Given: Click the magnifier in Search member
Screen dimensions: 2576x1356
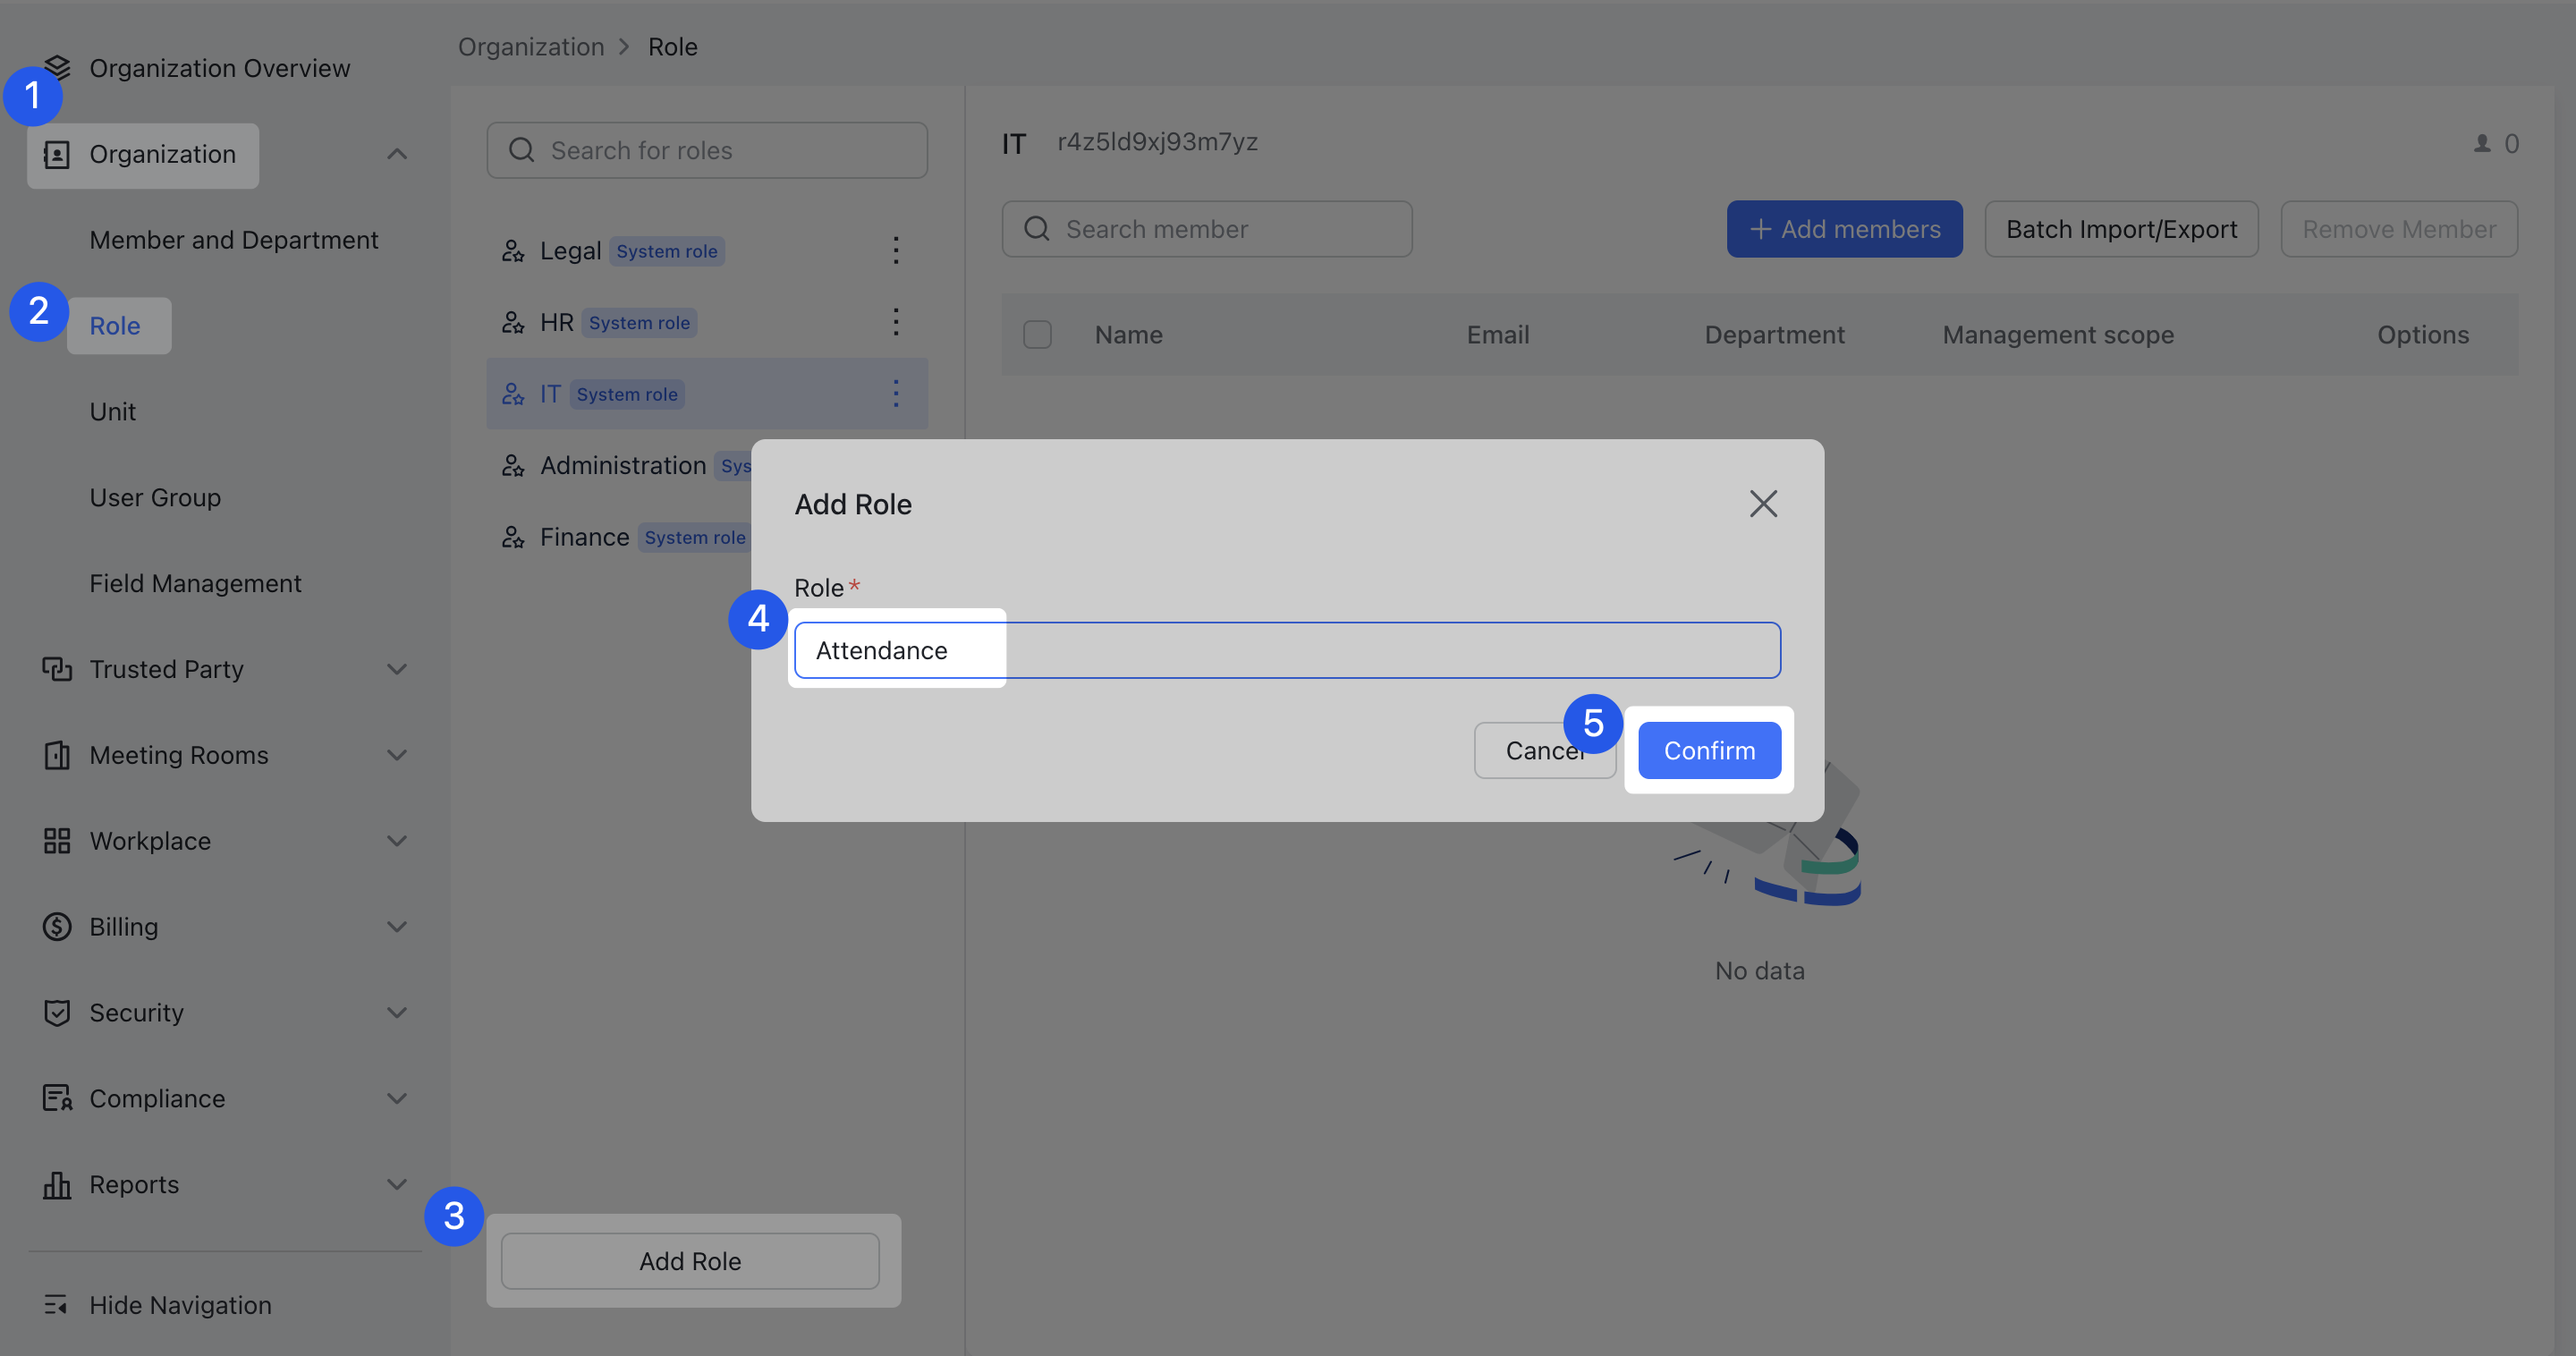Looking at the screenshot, I should [x=1037, y=229].
